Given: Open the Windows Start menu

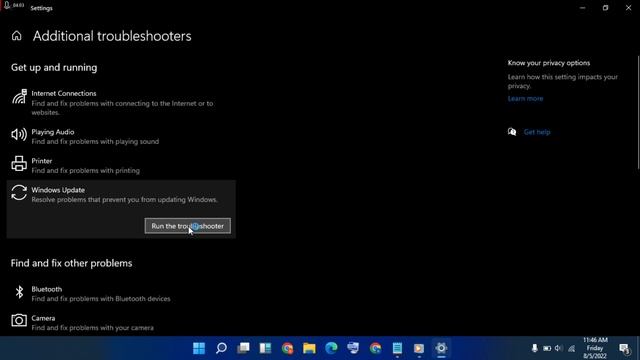Looking at the screenshot, I should (199, 348).
